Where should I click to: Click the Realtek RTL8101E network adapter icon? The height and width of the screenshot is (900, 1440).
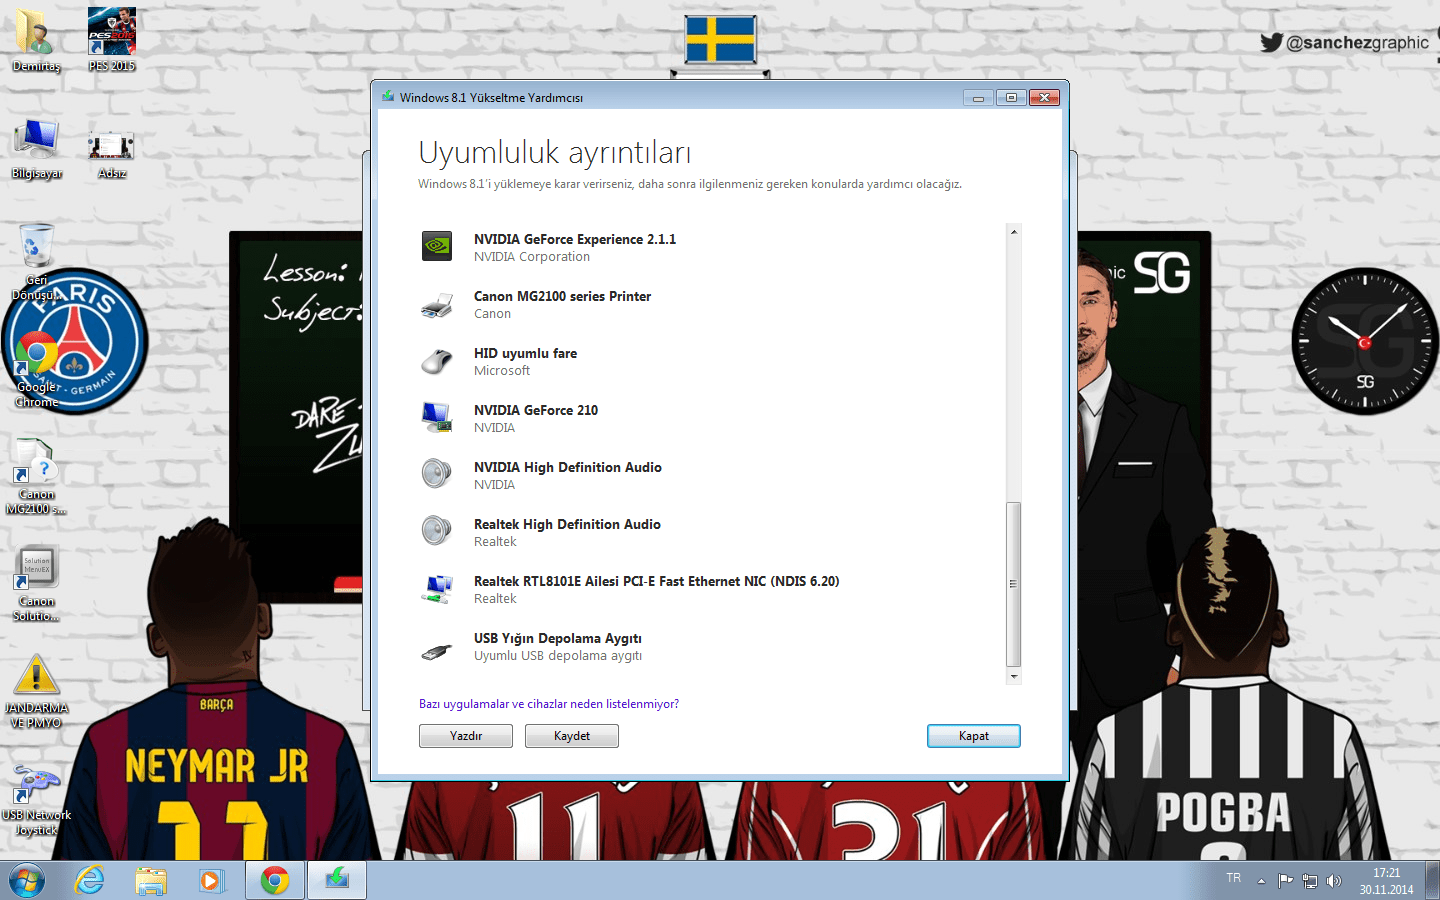coord(437,589)
